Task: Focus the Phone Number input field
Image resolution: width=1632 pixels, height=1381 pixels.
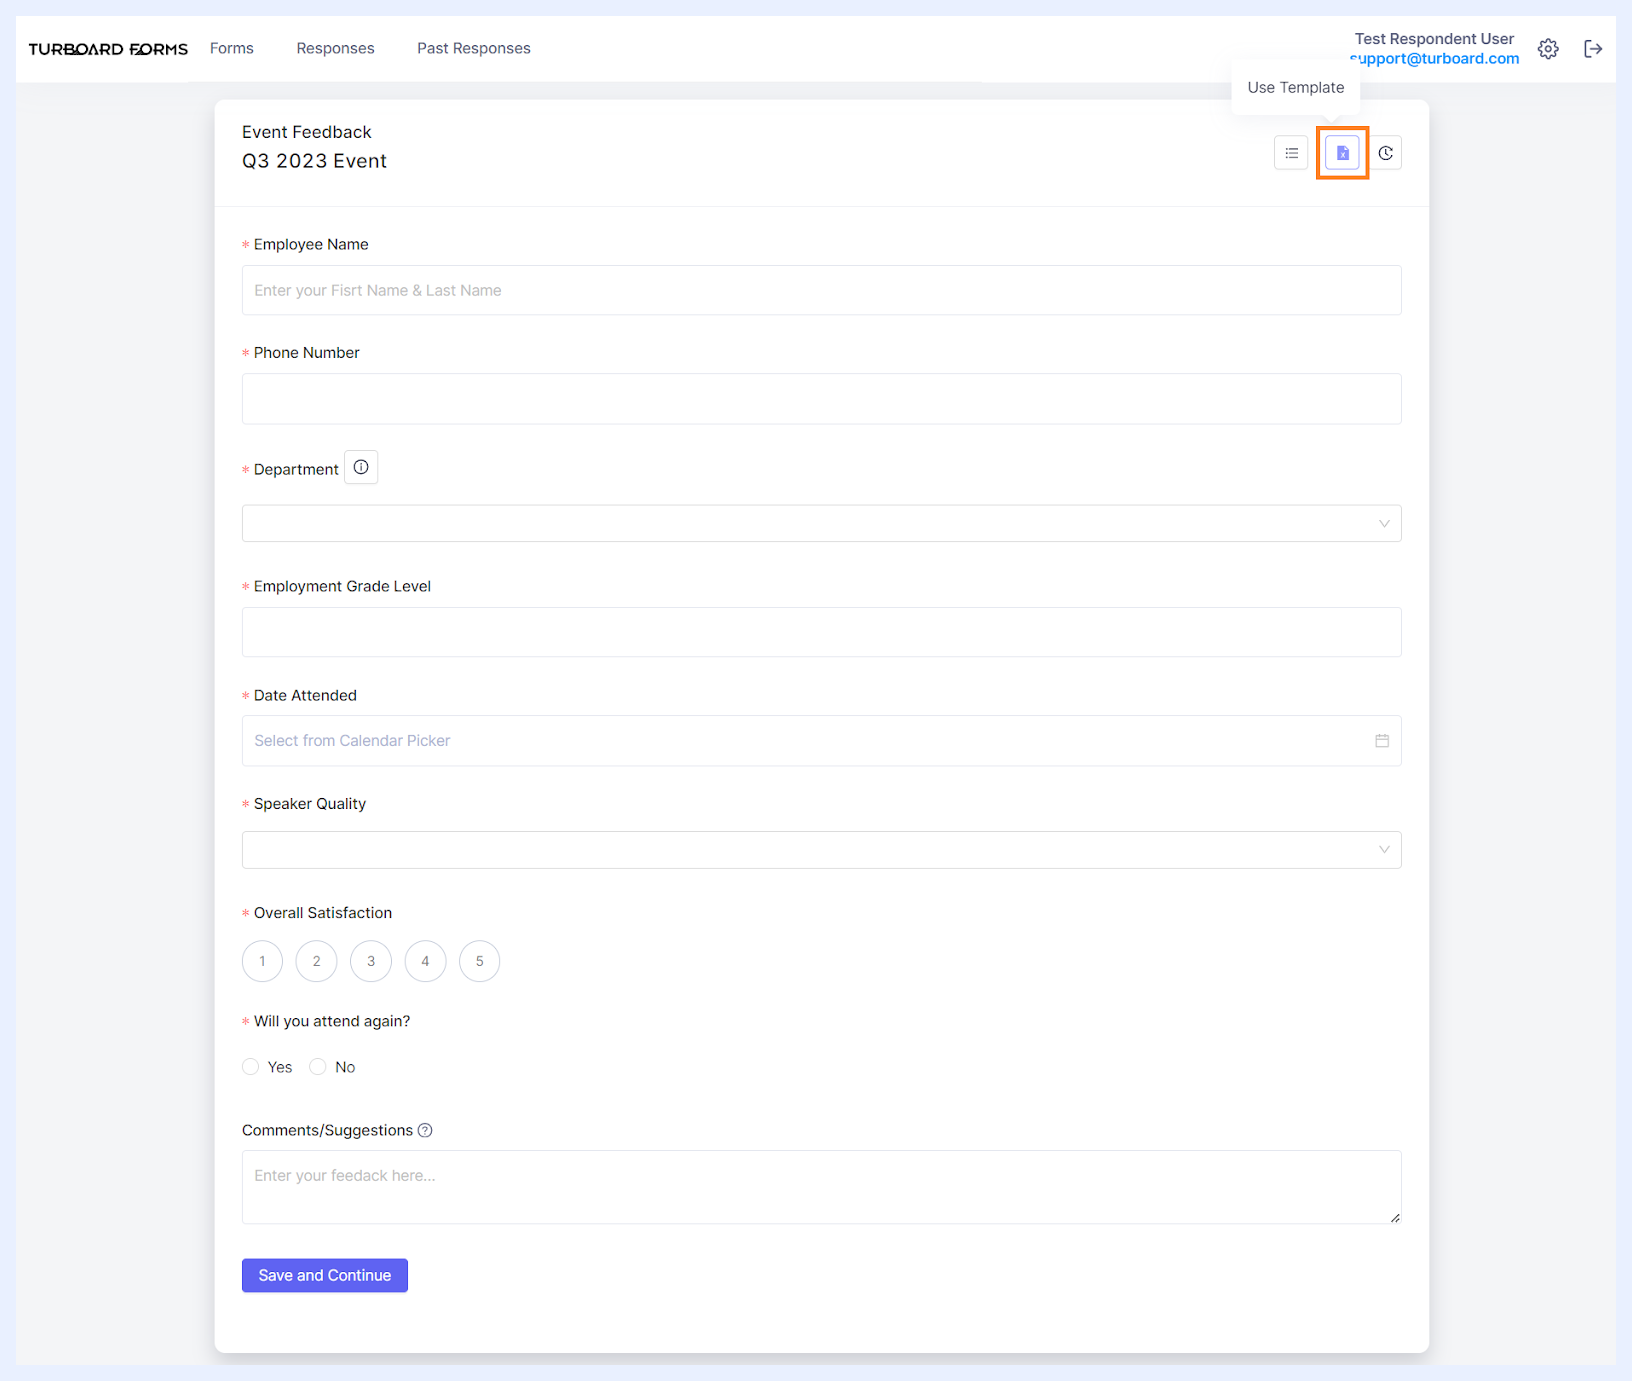Action: (x=822, y=399)
